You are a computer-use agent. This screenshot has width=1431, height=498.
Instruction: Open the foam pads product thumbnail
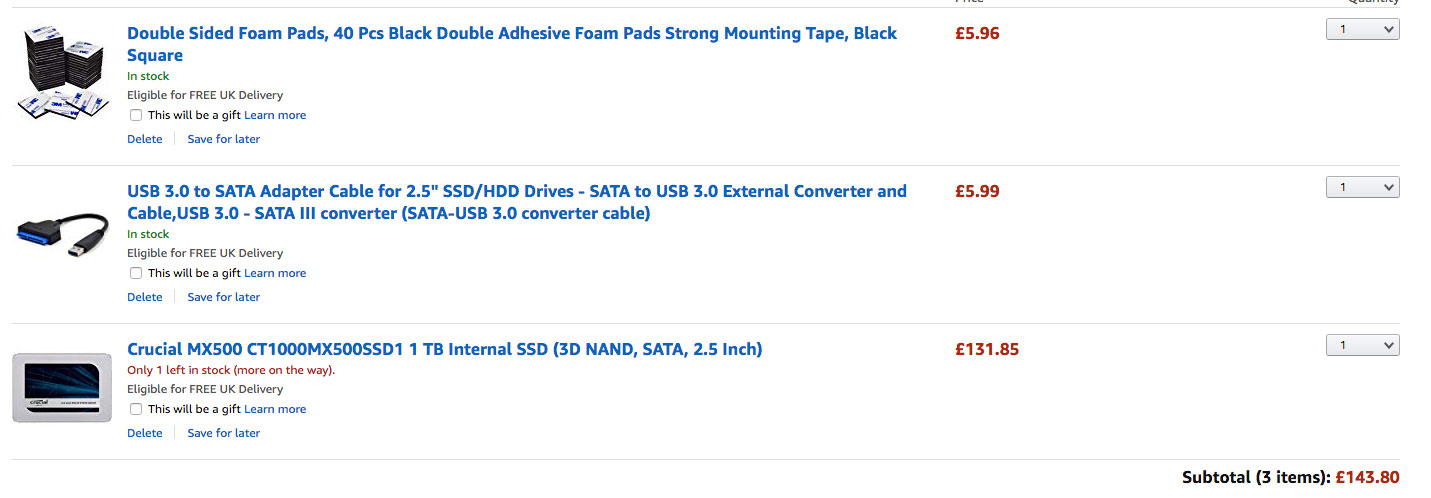pos(62,73)
